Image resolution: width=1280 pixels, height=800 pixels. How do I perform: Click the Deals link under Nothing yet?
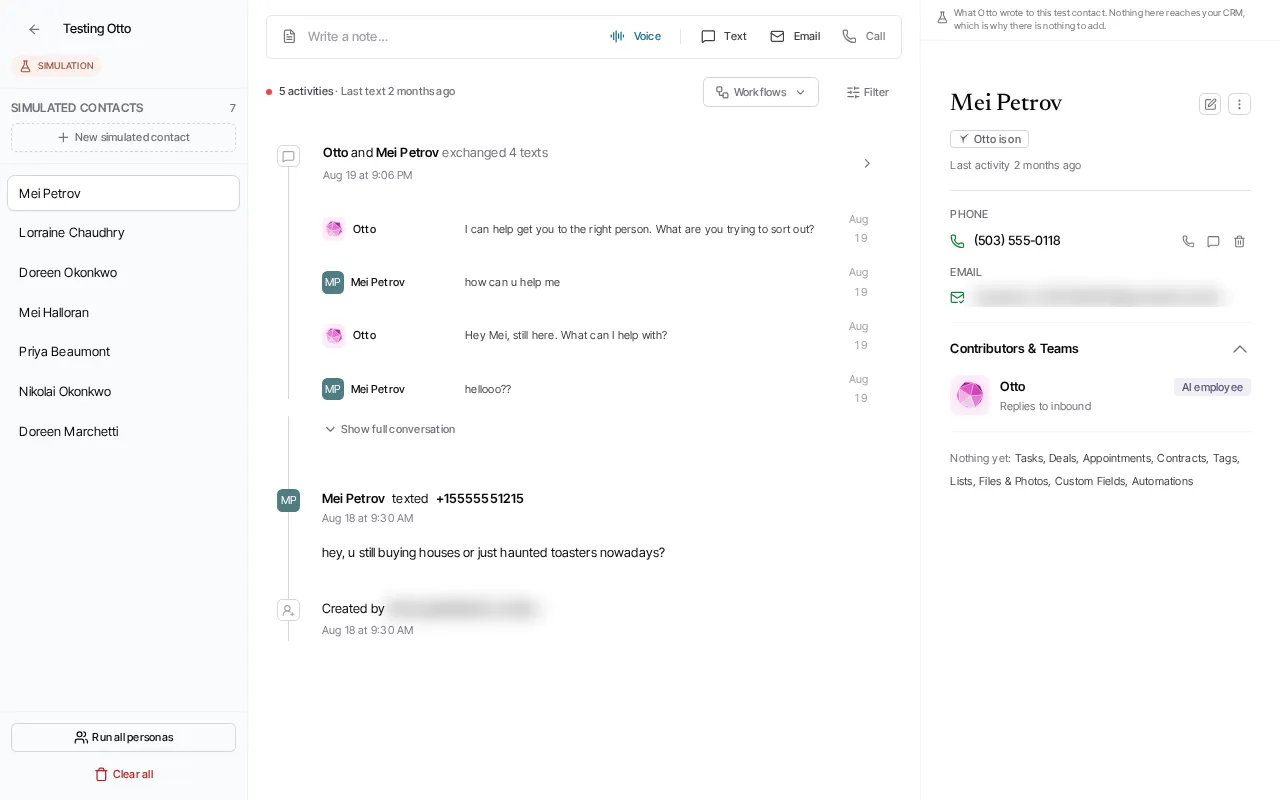pos(1063,458)
